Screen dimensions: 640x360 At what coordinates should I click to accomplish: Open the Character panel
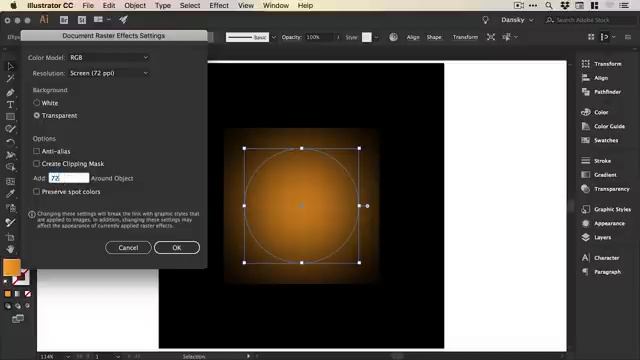tap(600, 258)
